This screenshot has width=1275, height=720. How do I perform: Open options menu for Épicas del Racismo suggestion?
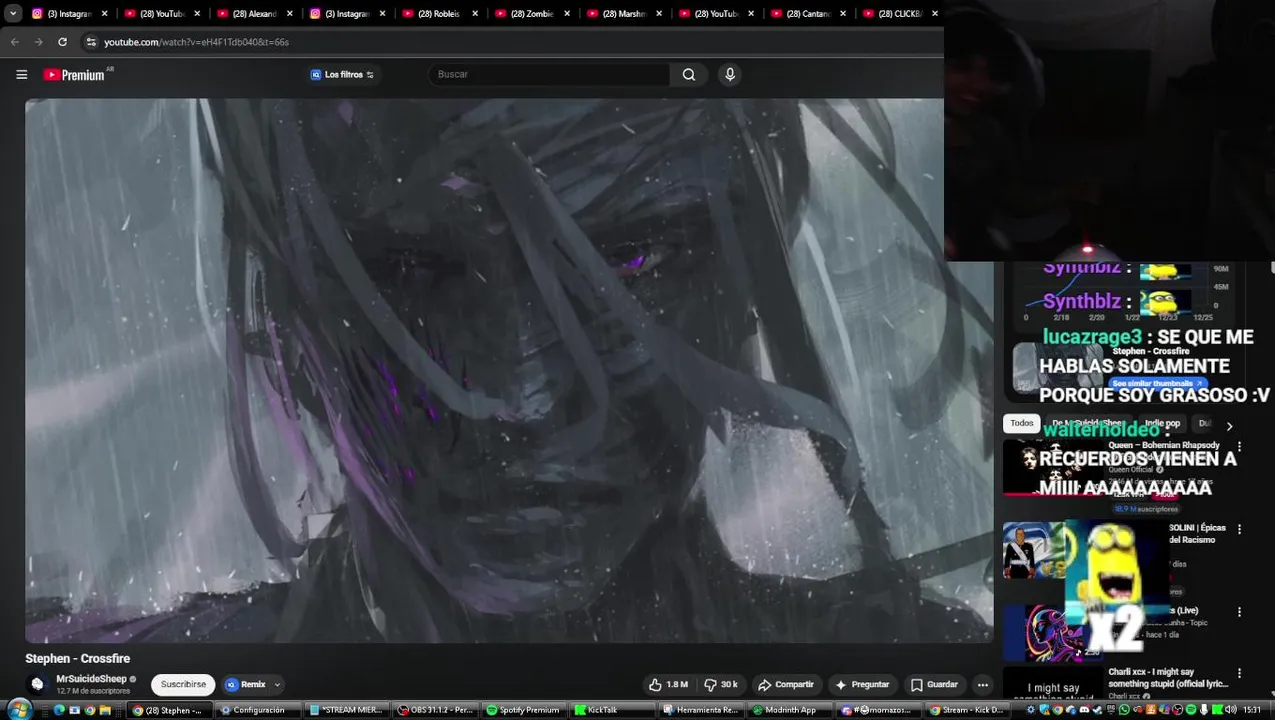tap(1239, 529)
